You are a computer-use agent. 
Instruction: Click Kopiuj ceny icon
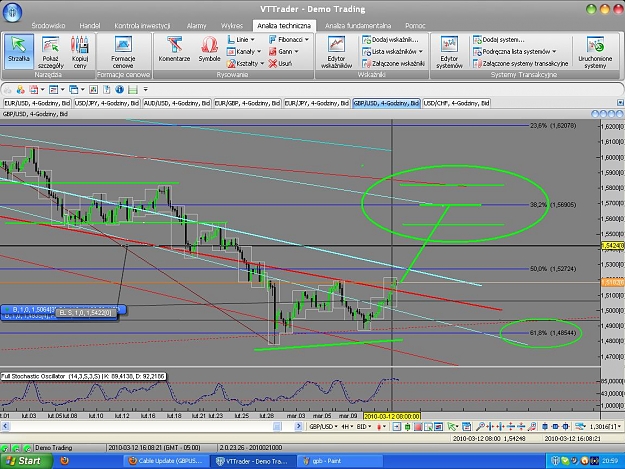coord(80,52)
